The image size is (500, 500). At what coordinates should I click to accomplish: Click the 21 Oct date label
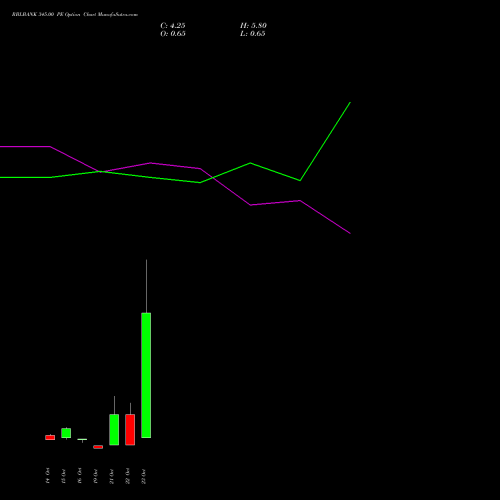[x=112, y=476]
